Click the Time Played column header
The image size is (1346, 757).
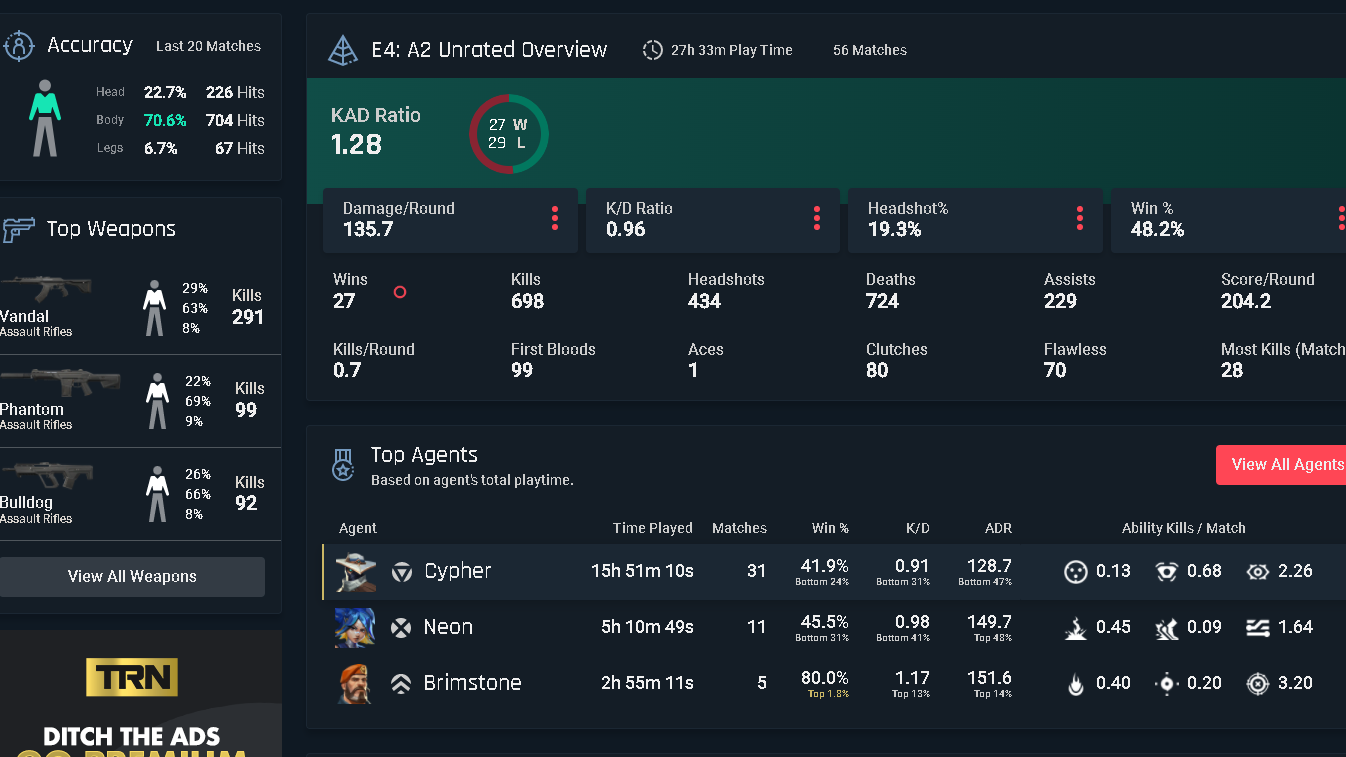[653, 528]
